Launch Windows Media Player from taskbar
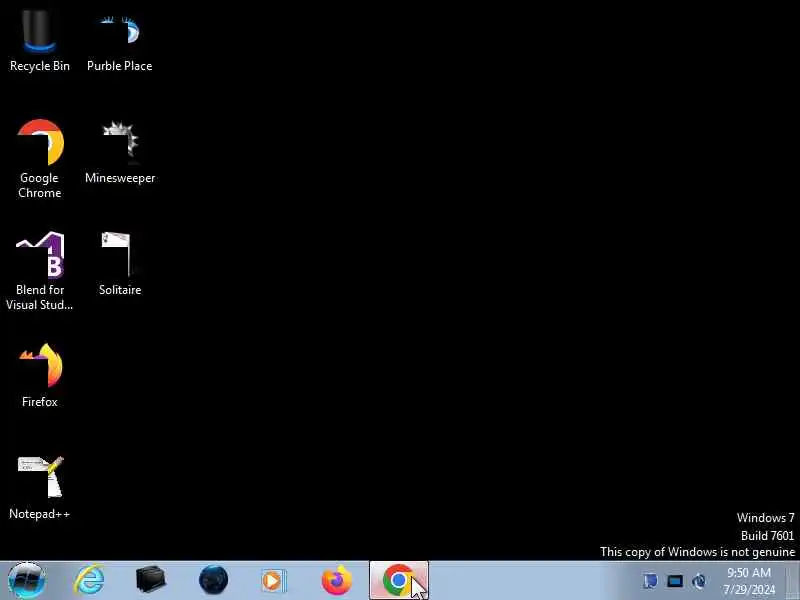This screenshot has width=800, height=600. 274,581
